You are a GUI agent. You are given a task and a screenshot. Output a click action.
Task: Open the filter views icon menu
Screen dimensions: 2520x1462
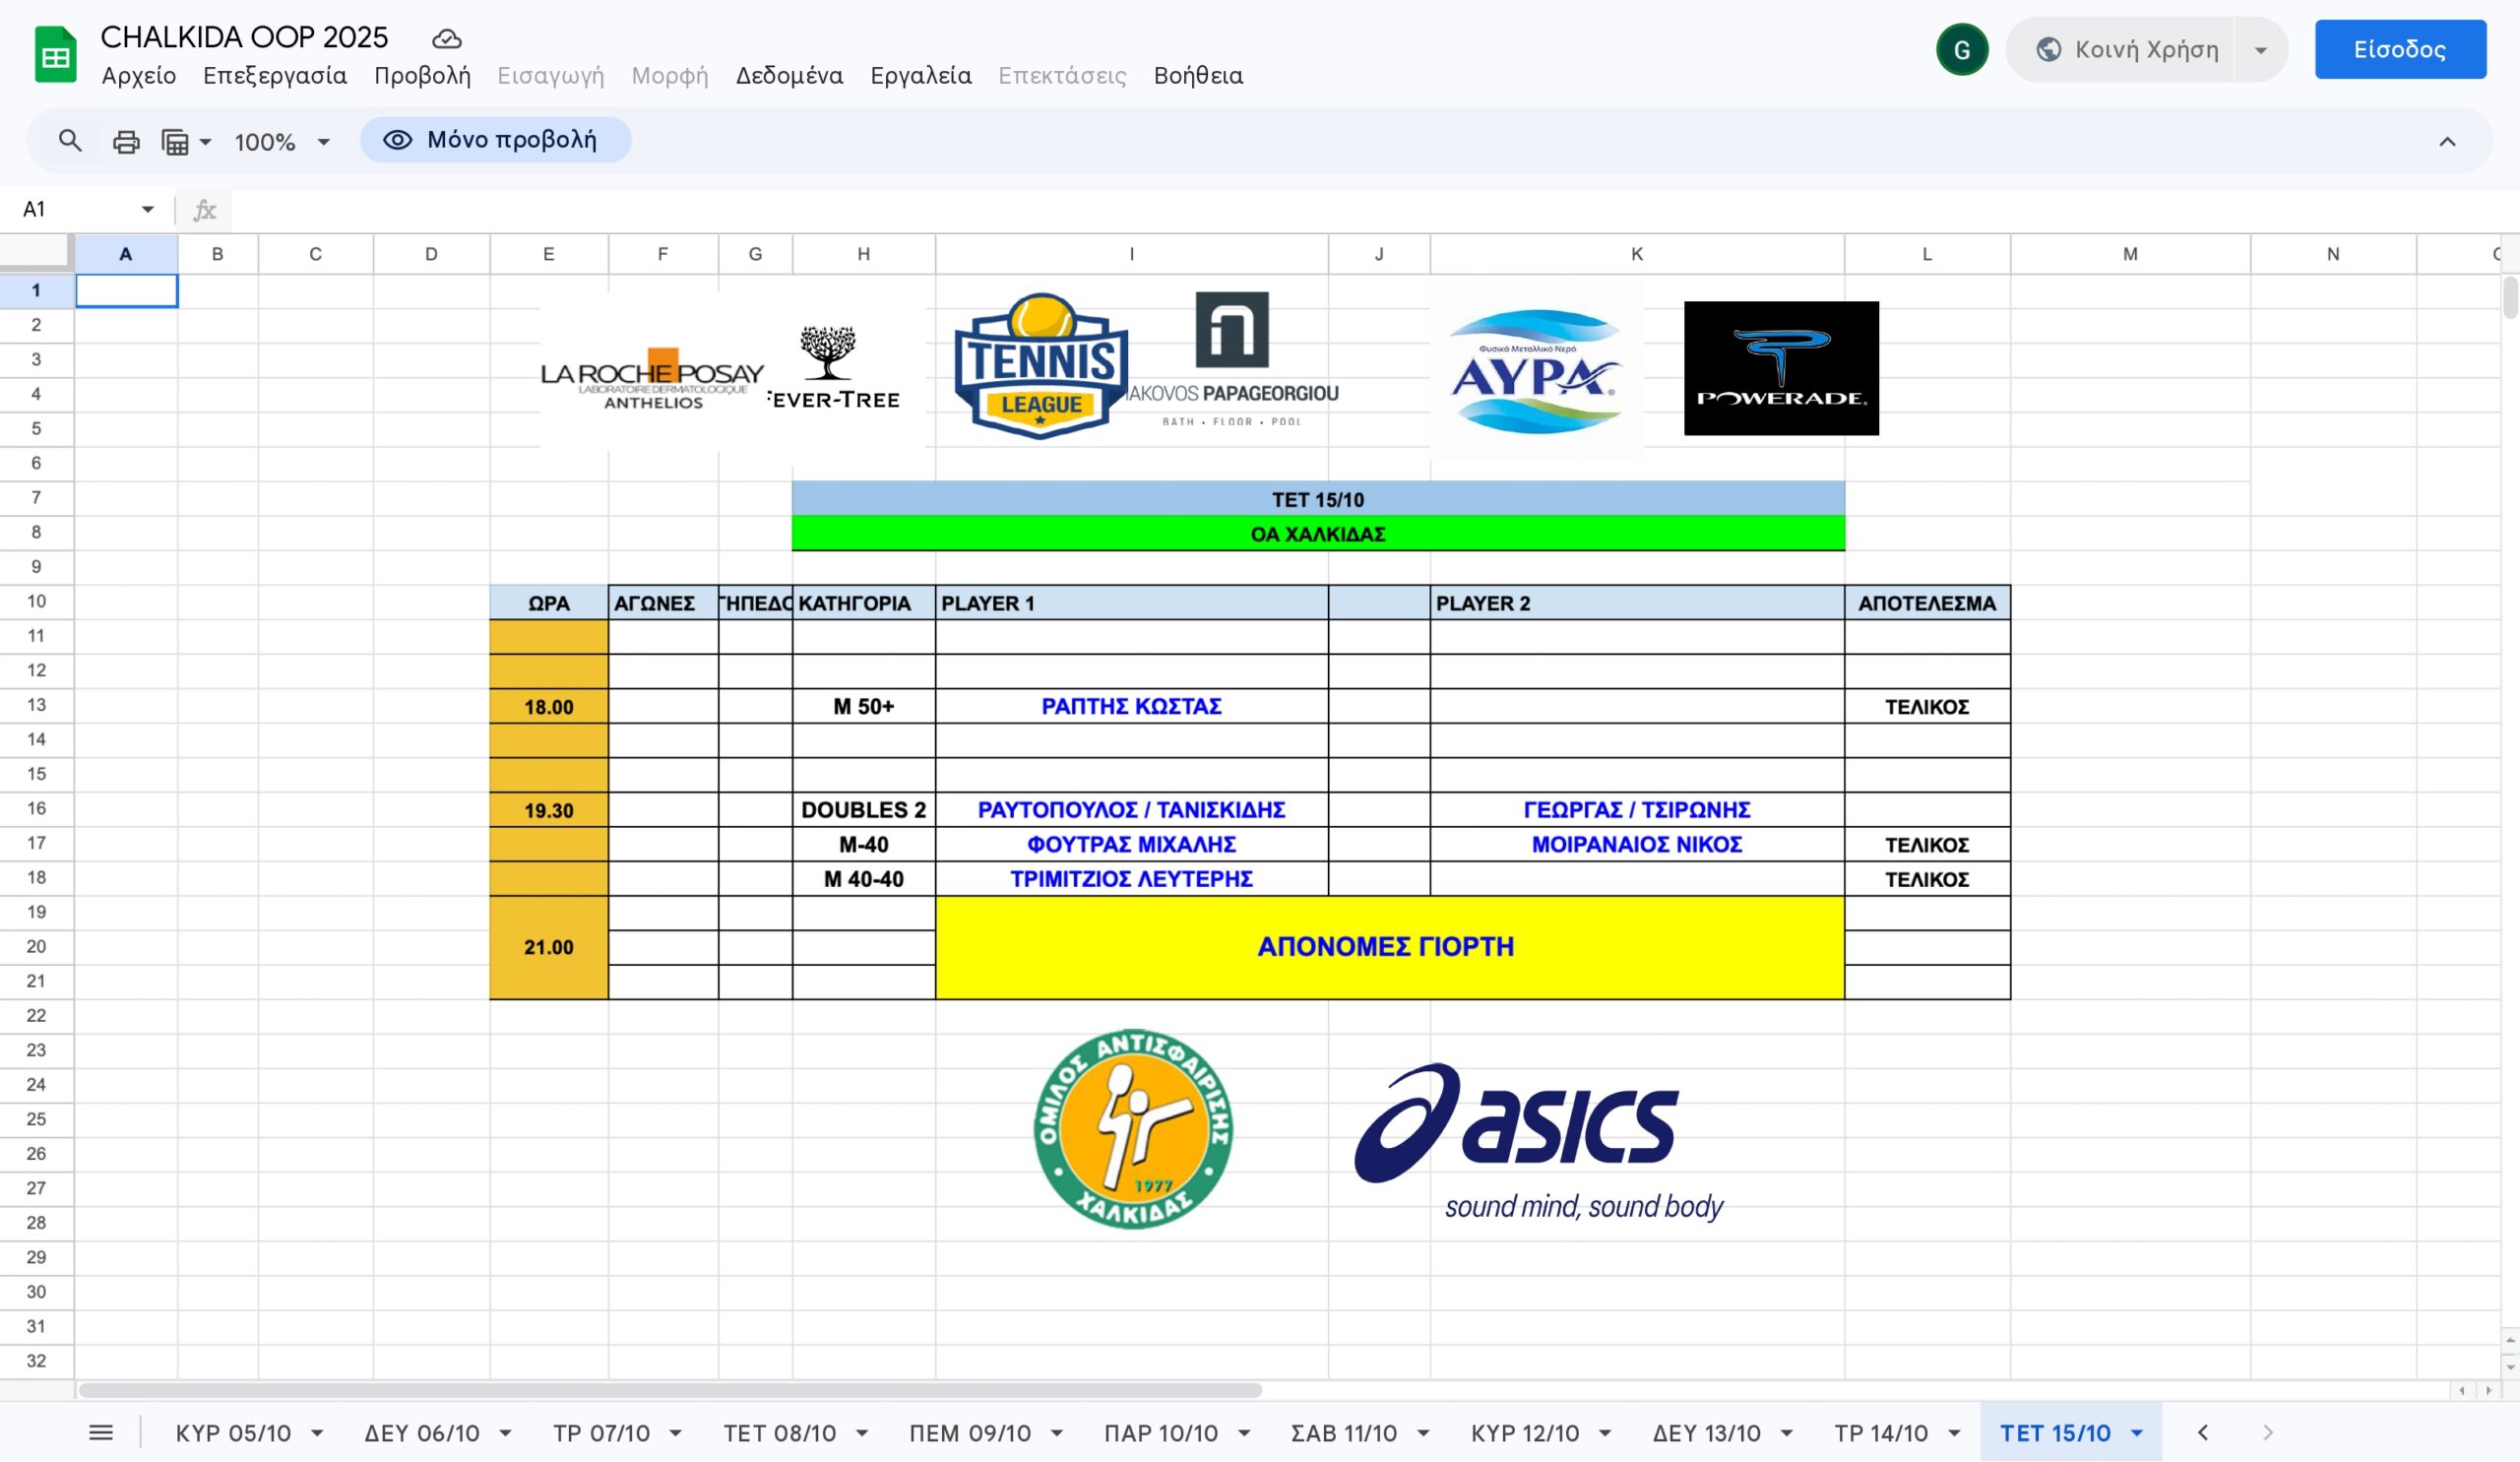(x=186, y=142)
